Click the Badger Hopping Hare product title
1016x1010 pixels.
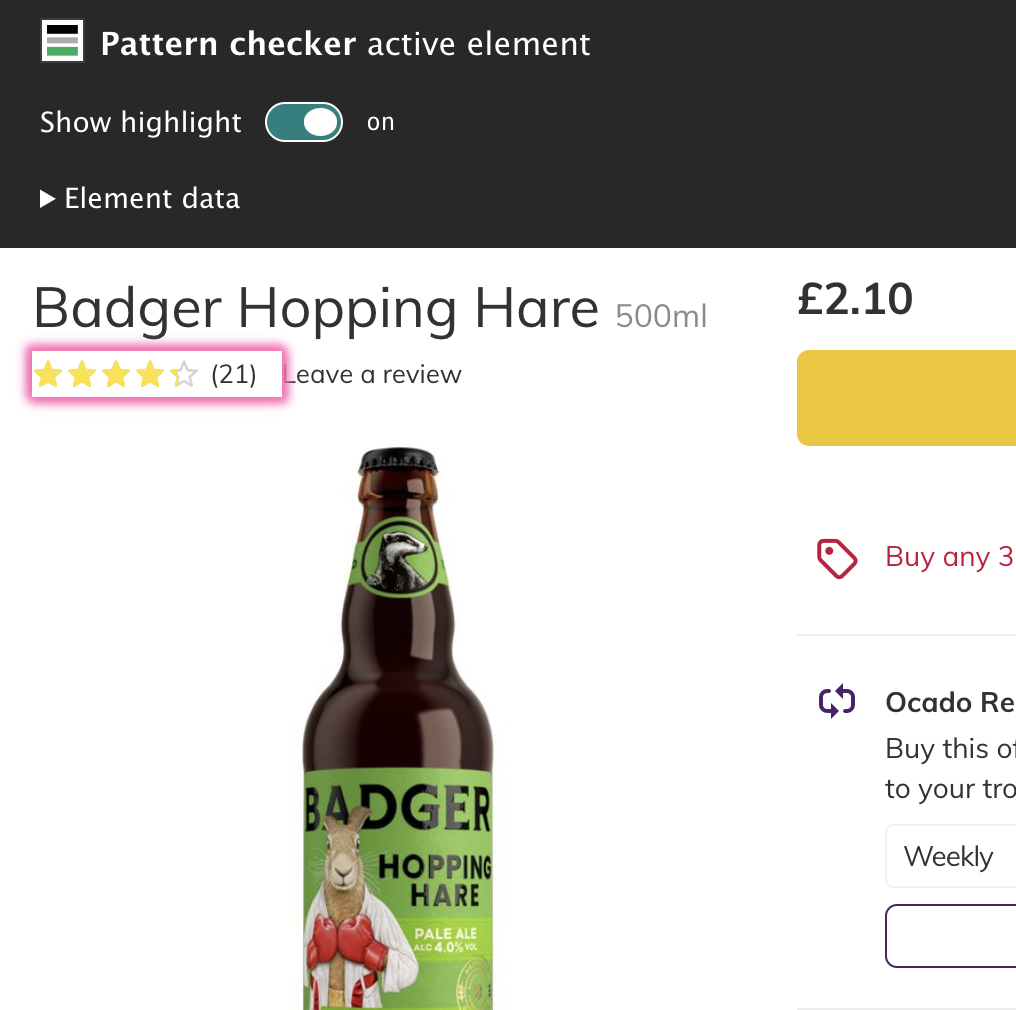[x=316, y=308]
